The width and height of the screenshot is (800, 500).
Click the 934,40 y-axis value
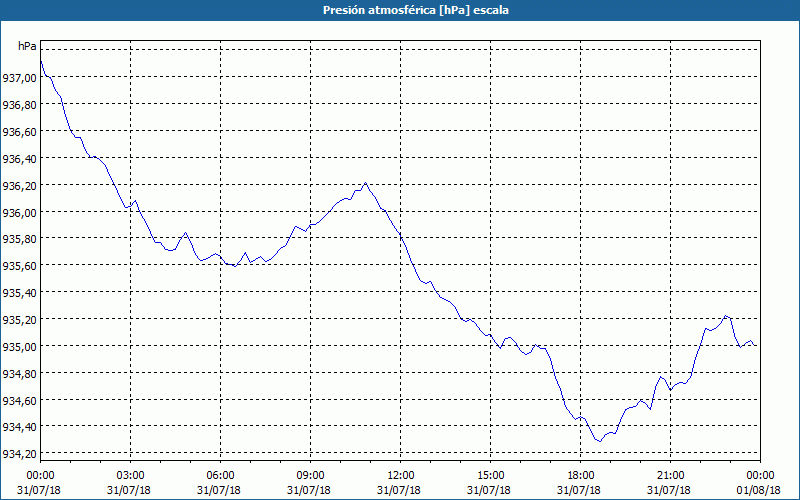pyautogui.click(x=19, y=427)
